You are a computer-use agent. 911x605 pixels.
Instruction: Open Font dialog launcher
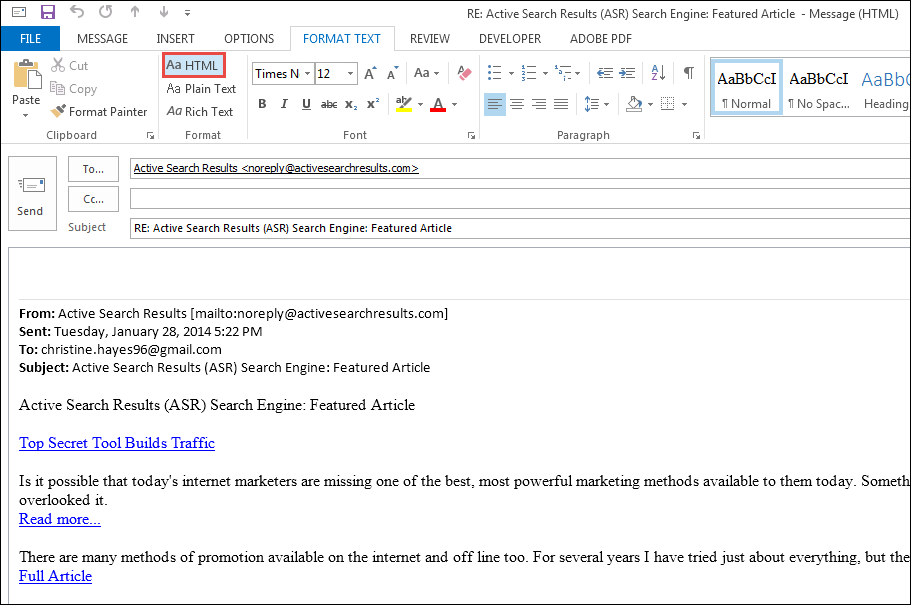471,135
